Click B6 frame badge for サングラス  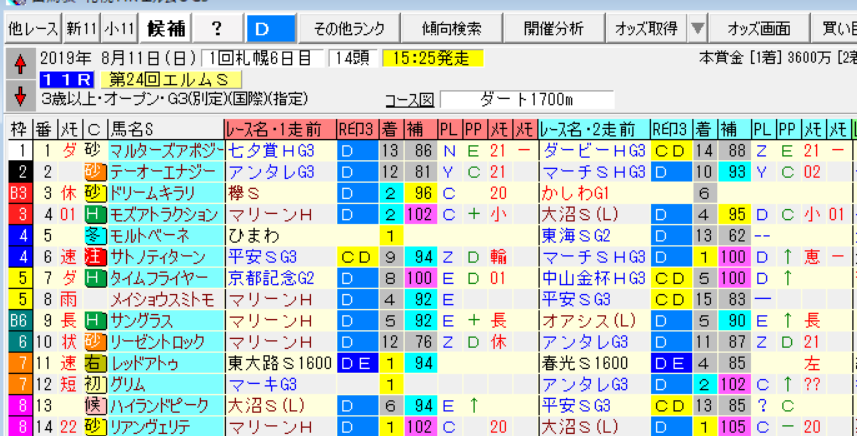coord(19,321)
